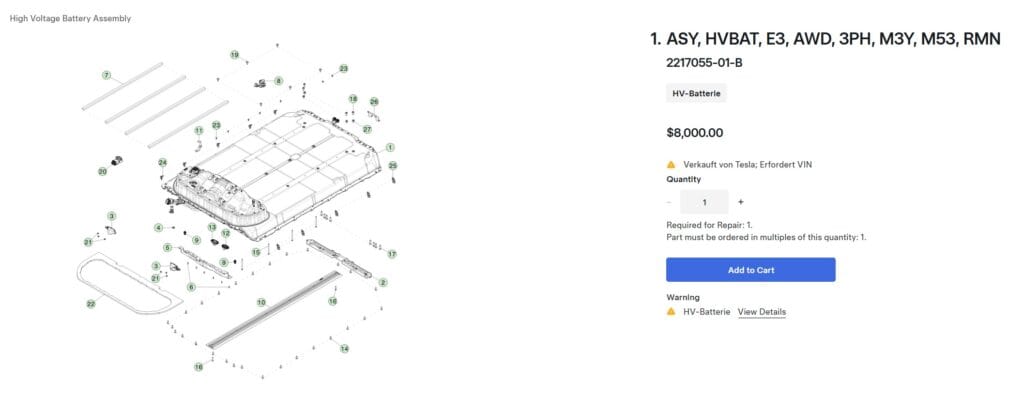The height and width of the screenshot is (412, 1024).
Task: Click callout 10 on the side skid rail
Action: pyautogui.click(x=261, y=302)
